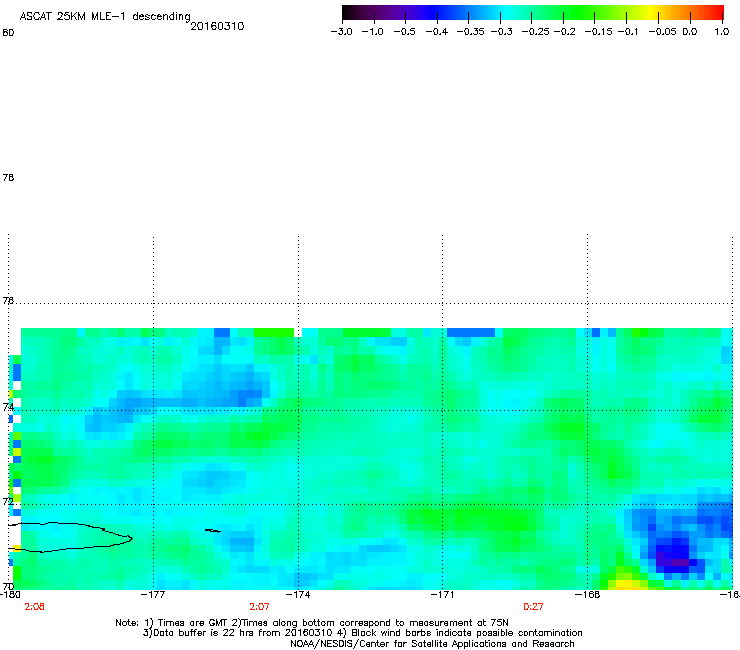Click the red time stamp 2:07
Screen dimensions: 740x650
[x=259, y=607]
